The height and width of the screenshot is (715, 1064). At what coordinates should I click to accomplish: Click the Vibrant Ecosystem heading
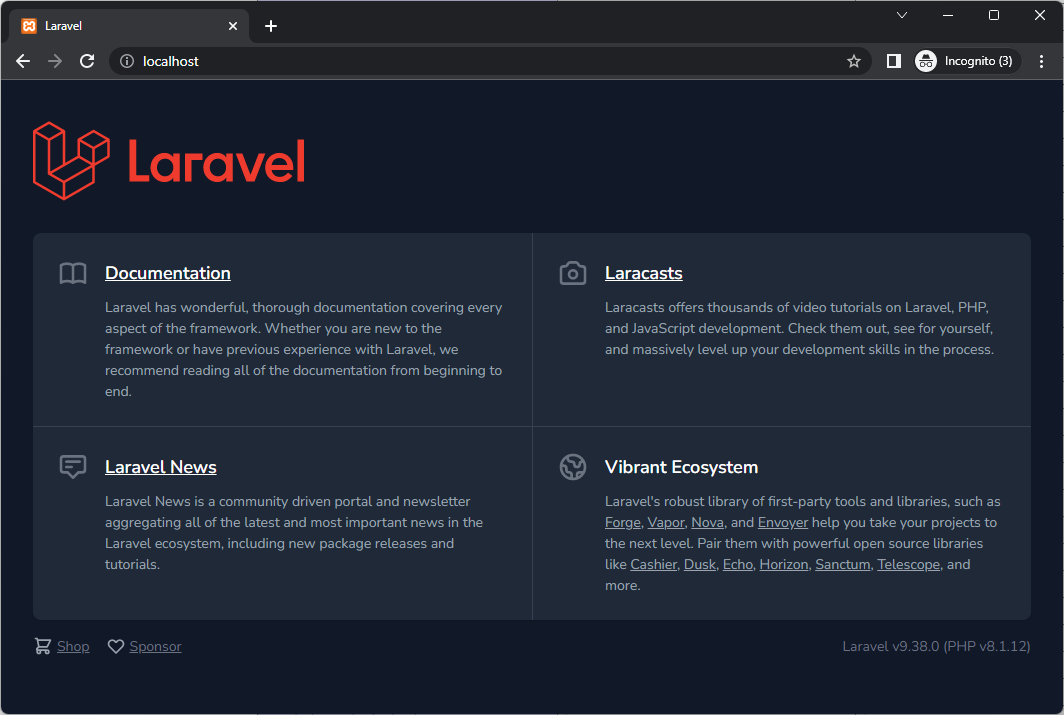(x=681, y=467)
